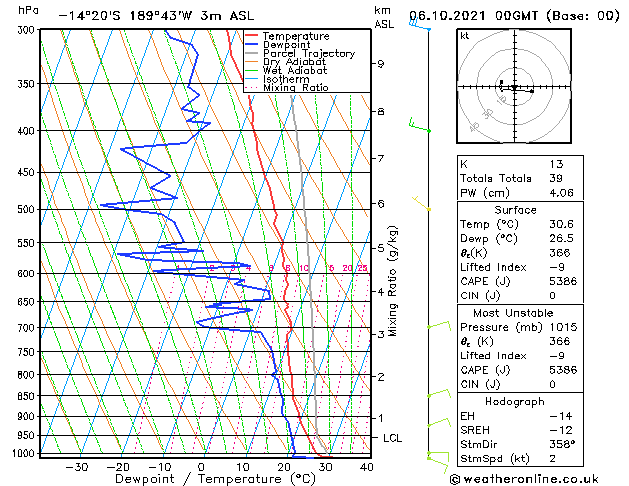Click the copyright symbol beside weatheronline.co.uk
Screen dimensions: 629x486
[457, 478]
